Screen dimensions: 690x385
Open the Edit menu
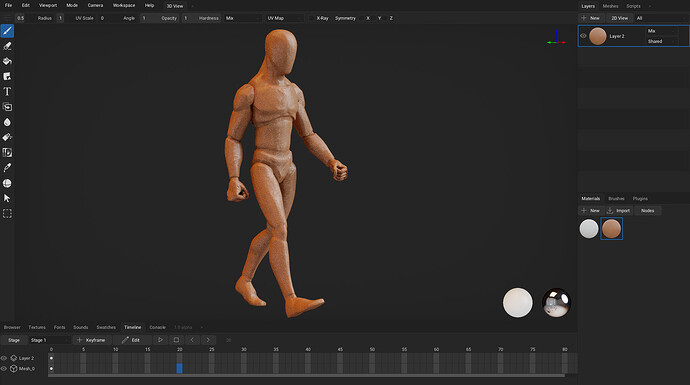pyautogui.click(x=26, y=5)
